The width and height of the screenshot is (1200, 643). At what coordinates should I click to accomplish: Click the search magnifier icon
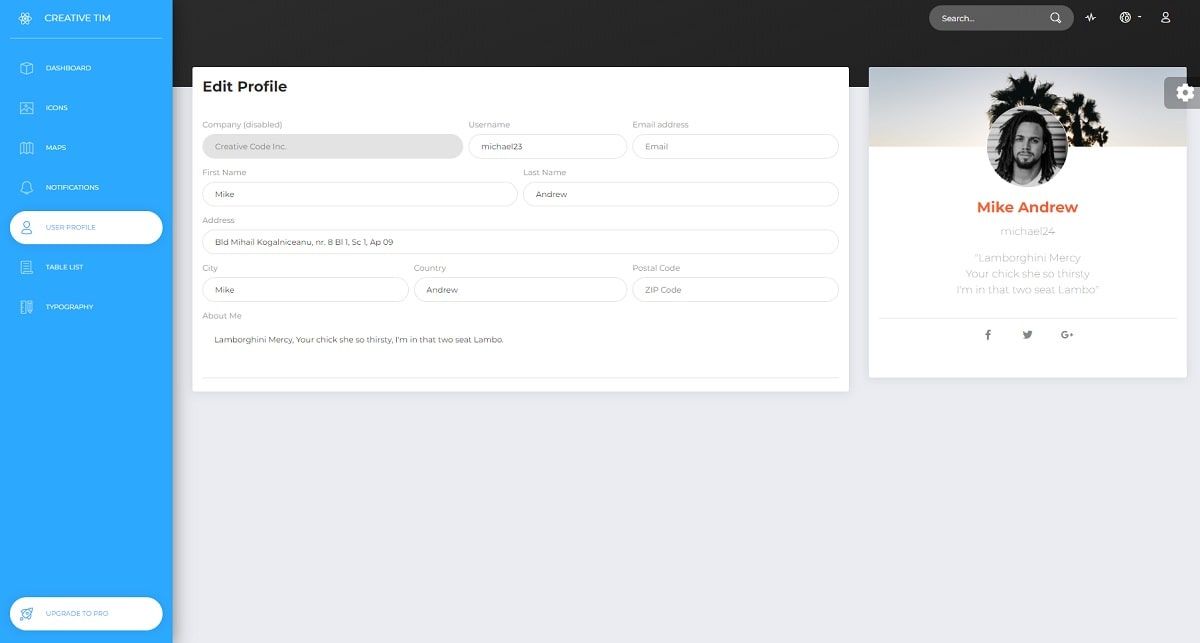coord(1056,17)
